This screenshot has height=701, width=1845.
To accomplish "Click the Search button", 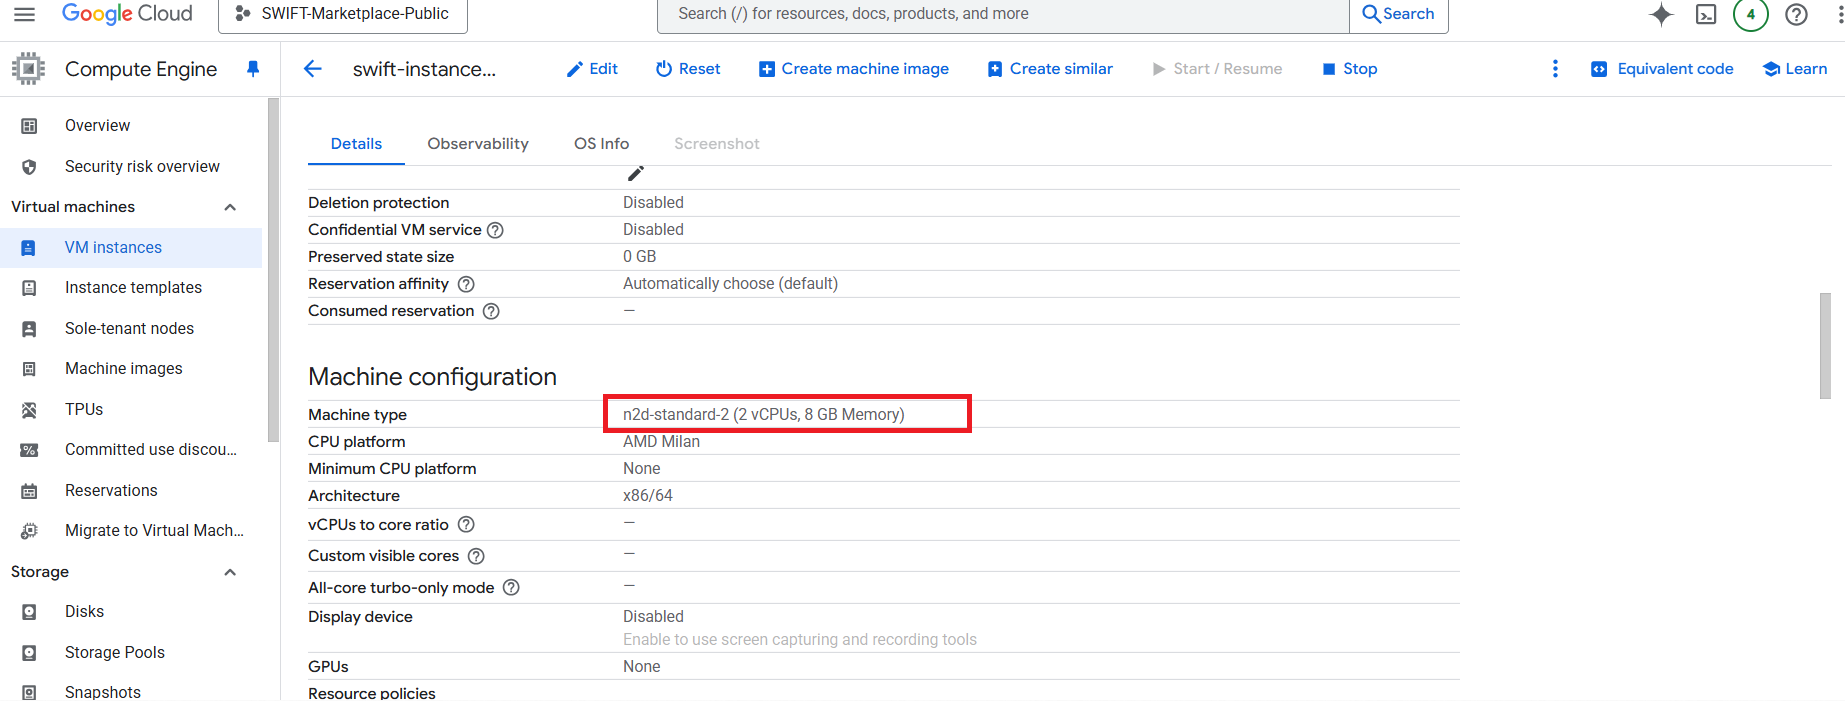I will (1399, 14).
